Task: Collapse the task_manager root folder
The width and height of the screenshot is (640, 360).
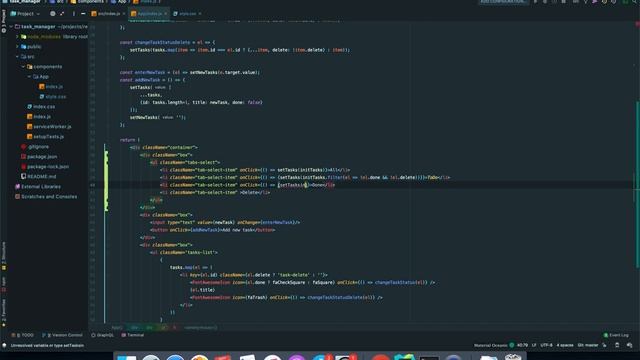Action: coord(11,27)
